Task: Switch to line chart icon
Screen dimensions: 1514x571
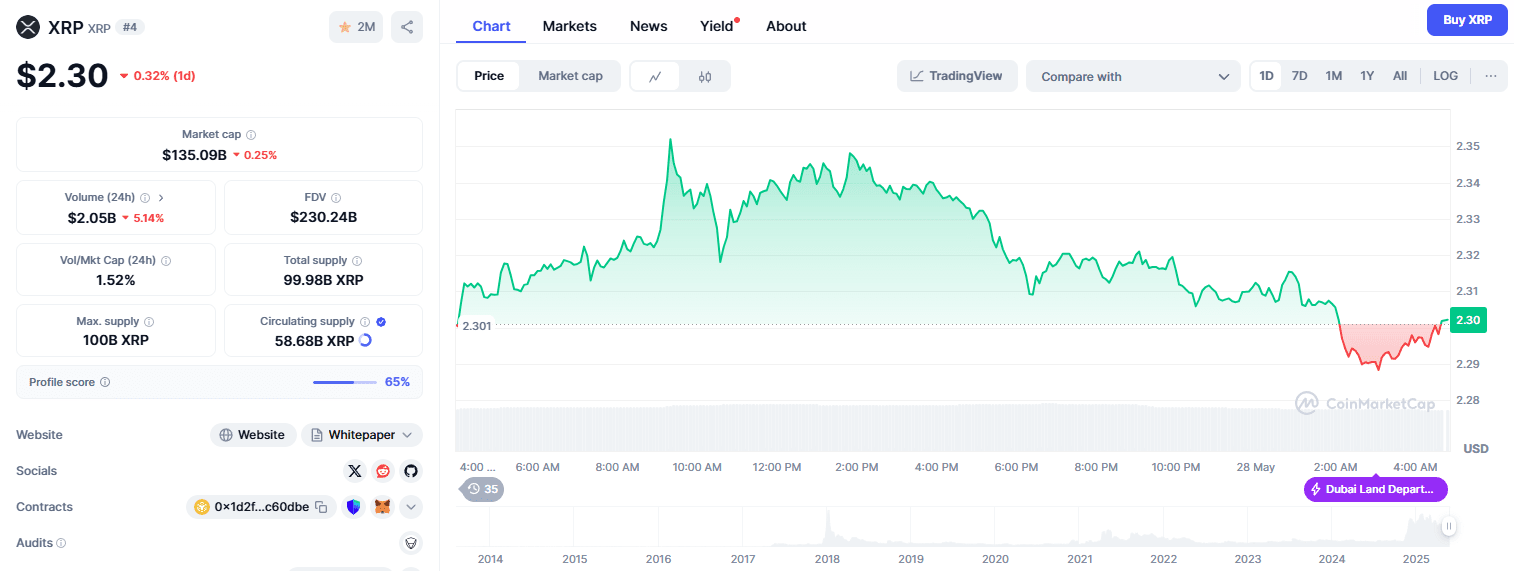Action: point(655,76)
